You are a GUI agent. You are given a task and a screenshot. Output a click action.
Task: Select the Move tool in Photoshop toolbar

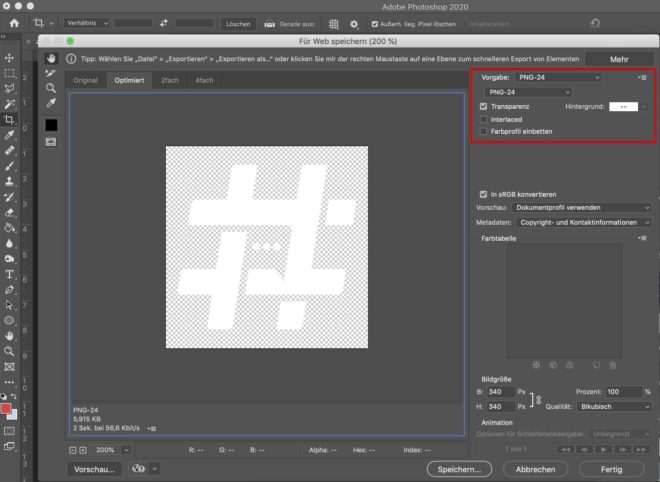point(9,58)
